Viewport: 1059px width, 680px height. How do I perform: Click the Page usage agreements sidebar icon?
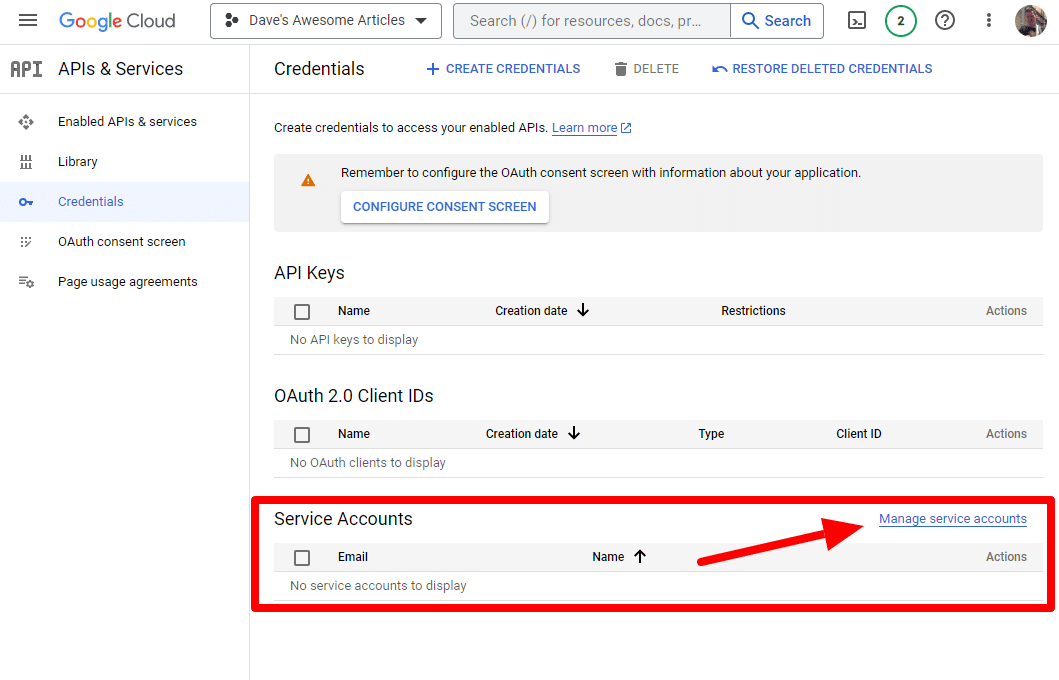point(26,281)
